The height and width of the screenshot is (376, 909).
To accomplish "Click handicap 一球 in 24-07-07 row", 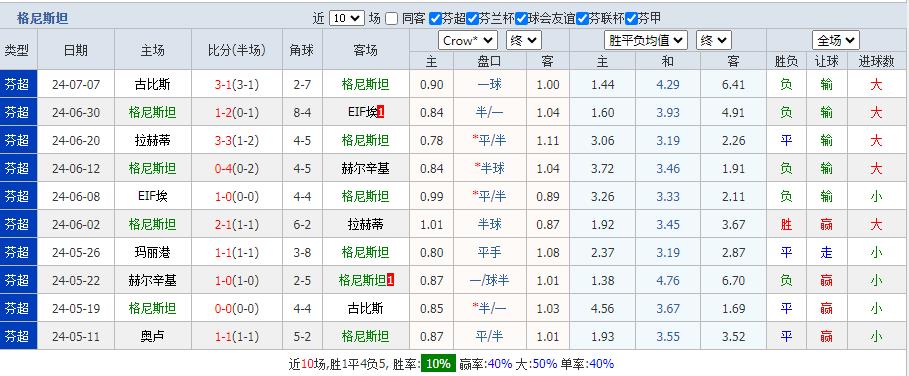I will 489,85.
